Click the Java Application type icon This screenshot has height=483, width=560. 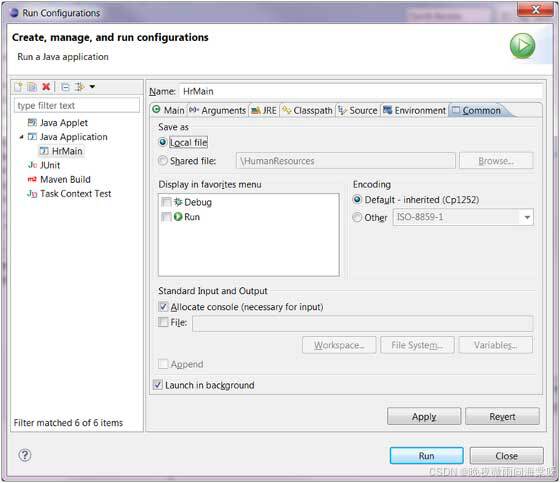pos(32,137)
